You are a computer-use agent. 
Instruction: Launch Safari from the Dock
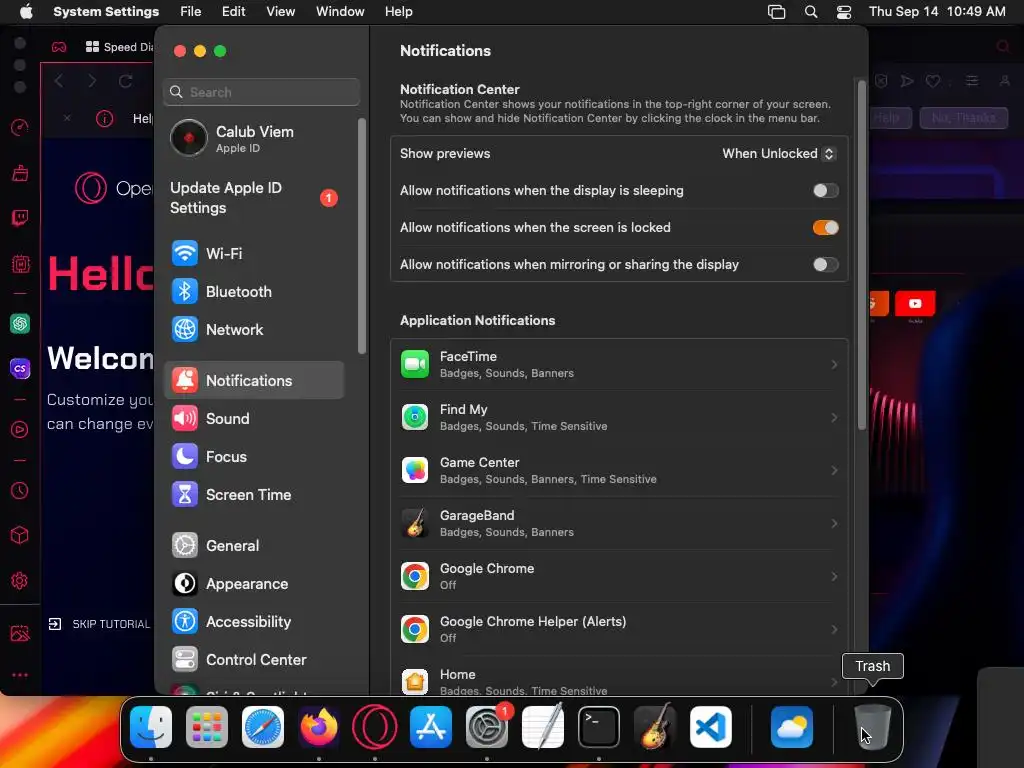click(x=263, y=727)
